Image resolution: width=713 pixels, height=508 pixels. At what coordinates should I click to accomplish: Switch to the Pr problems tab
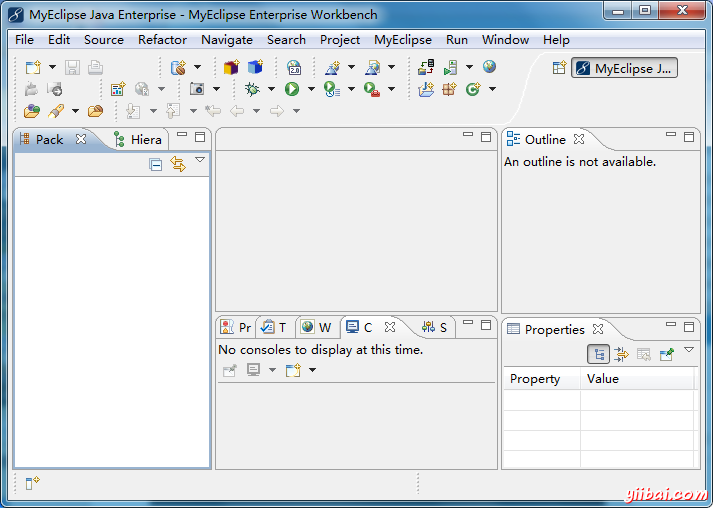pos(236,327)
